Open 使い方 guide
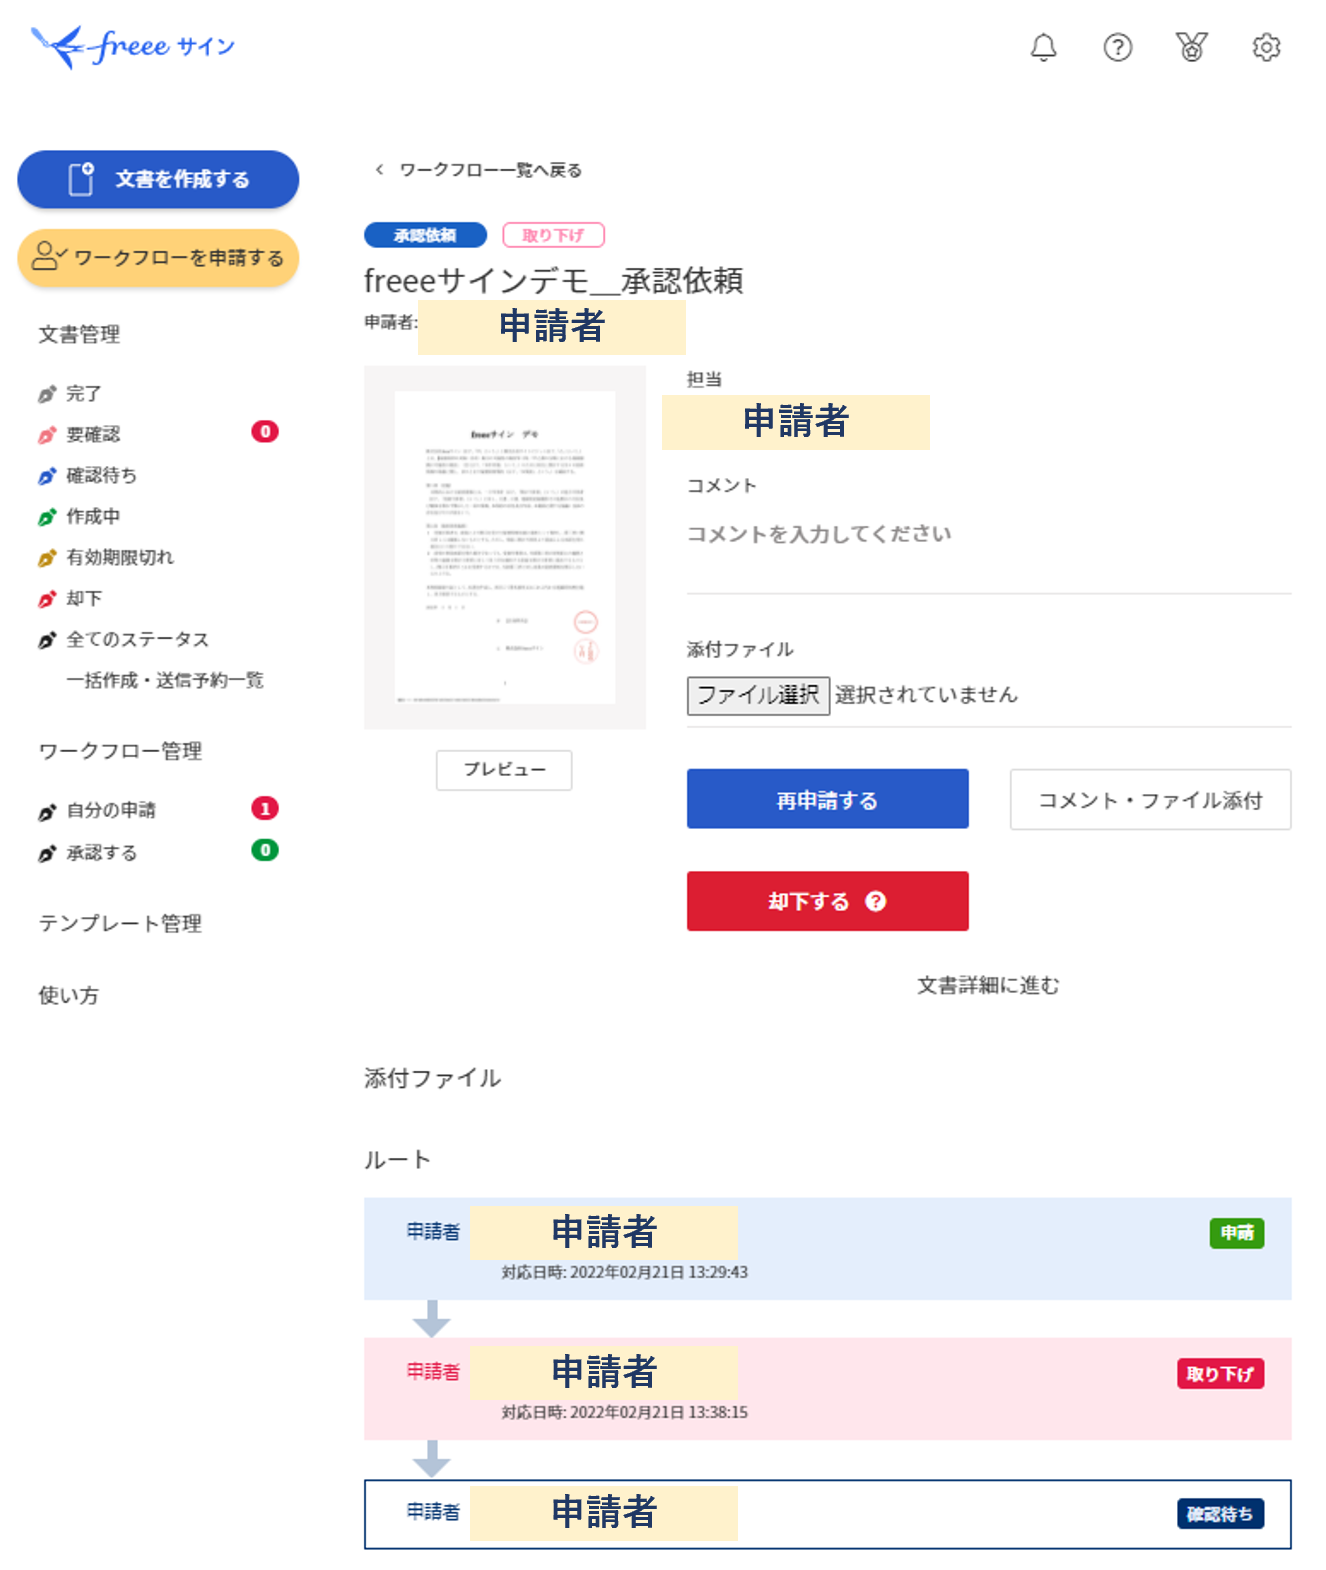 click(69, 996)
